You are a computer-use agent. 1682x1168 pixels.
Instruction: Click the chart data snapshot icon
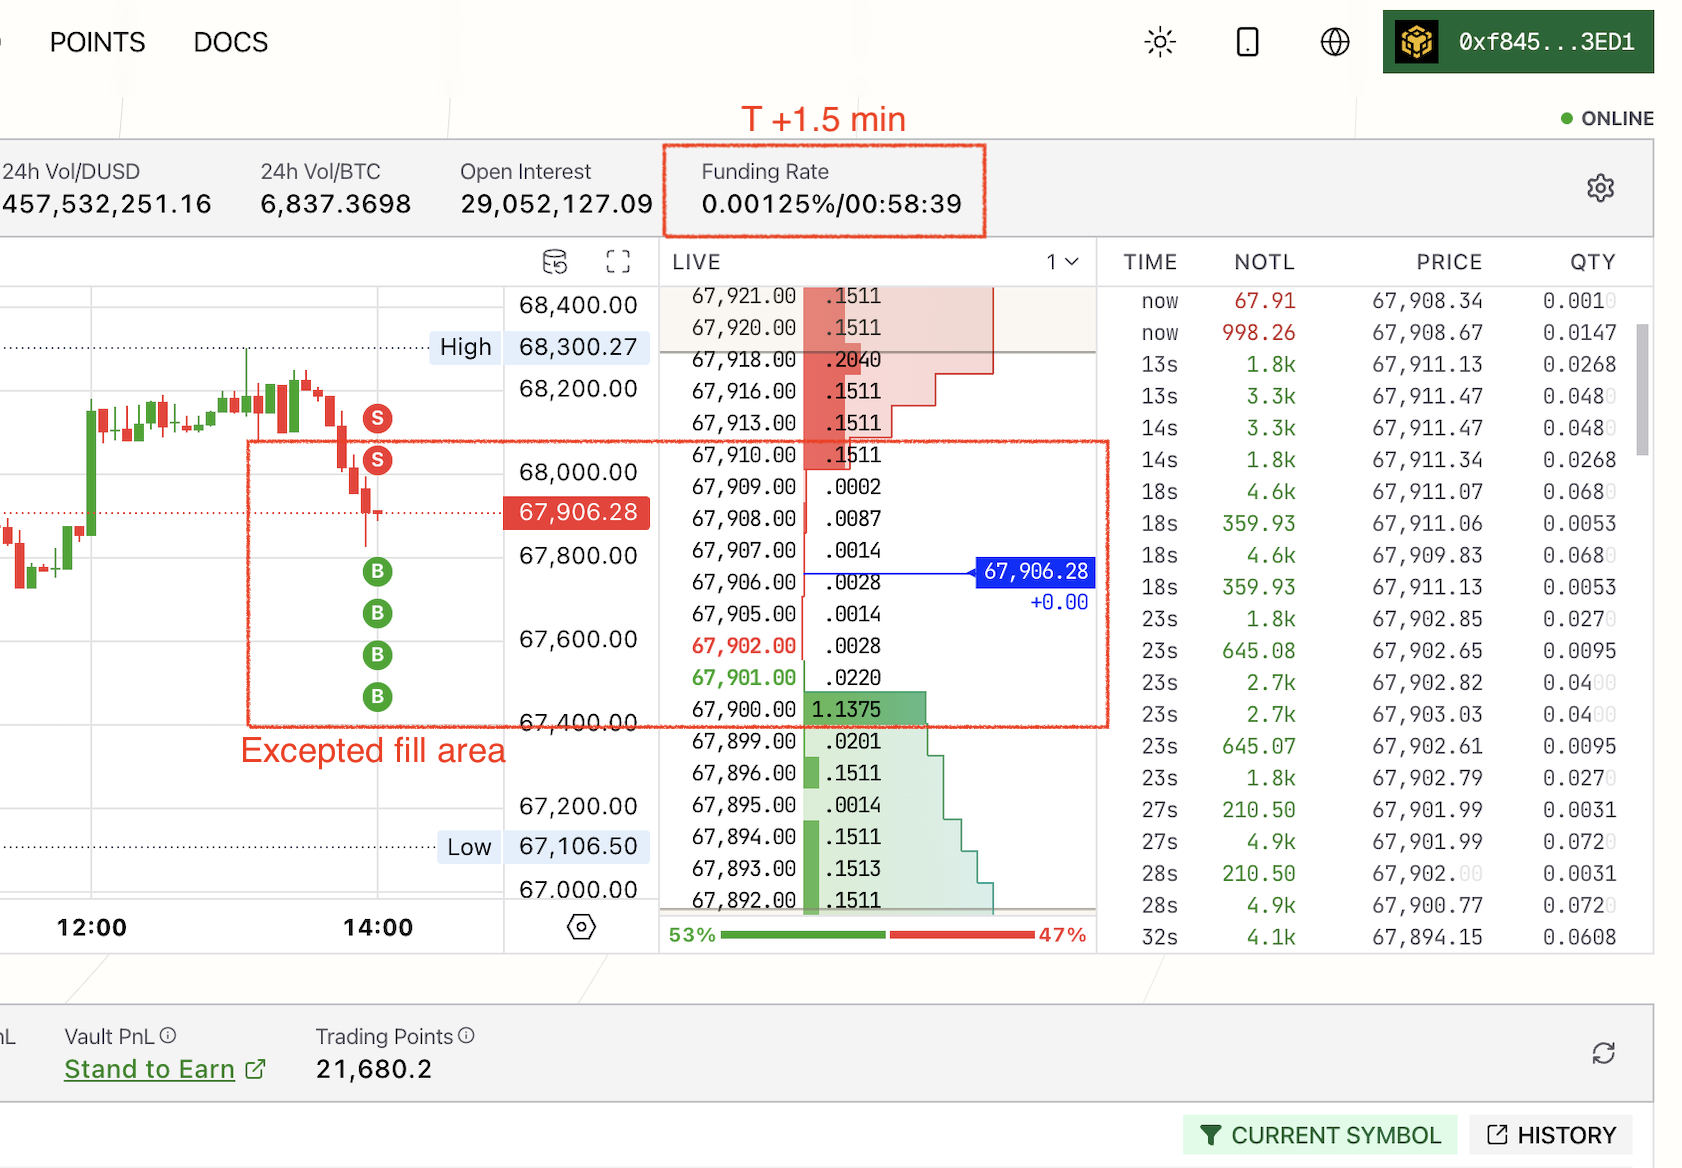[555, 262]
